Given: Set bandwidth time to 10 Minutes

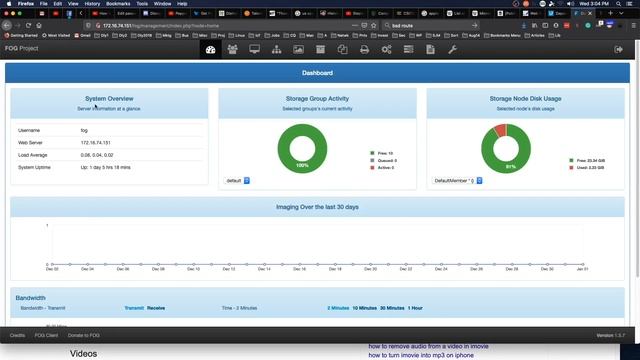Looking at the screenshot, I should click(364, 308).
